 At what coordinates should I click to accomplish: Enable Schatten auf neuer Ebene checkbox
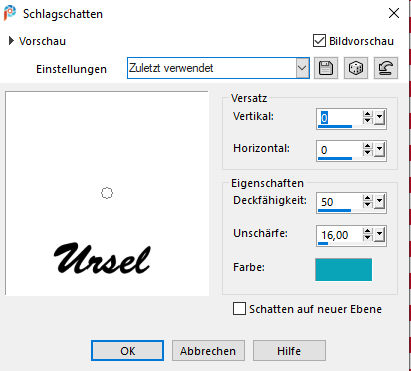[x=239, y=309]
